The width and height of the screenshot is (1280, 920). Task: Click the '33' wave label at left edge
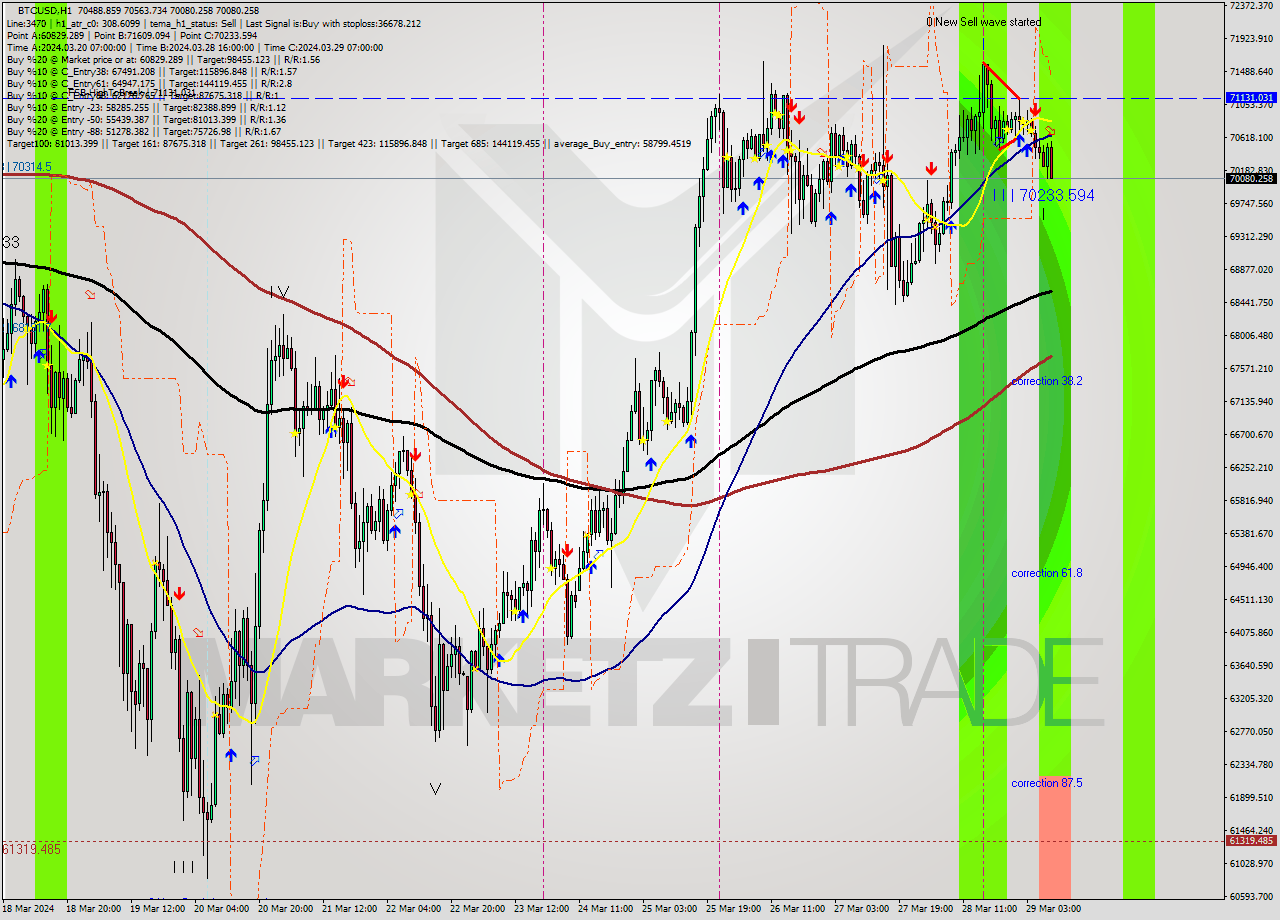[x=11, y=242]
